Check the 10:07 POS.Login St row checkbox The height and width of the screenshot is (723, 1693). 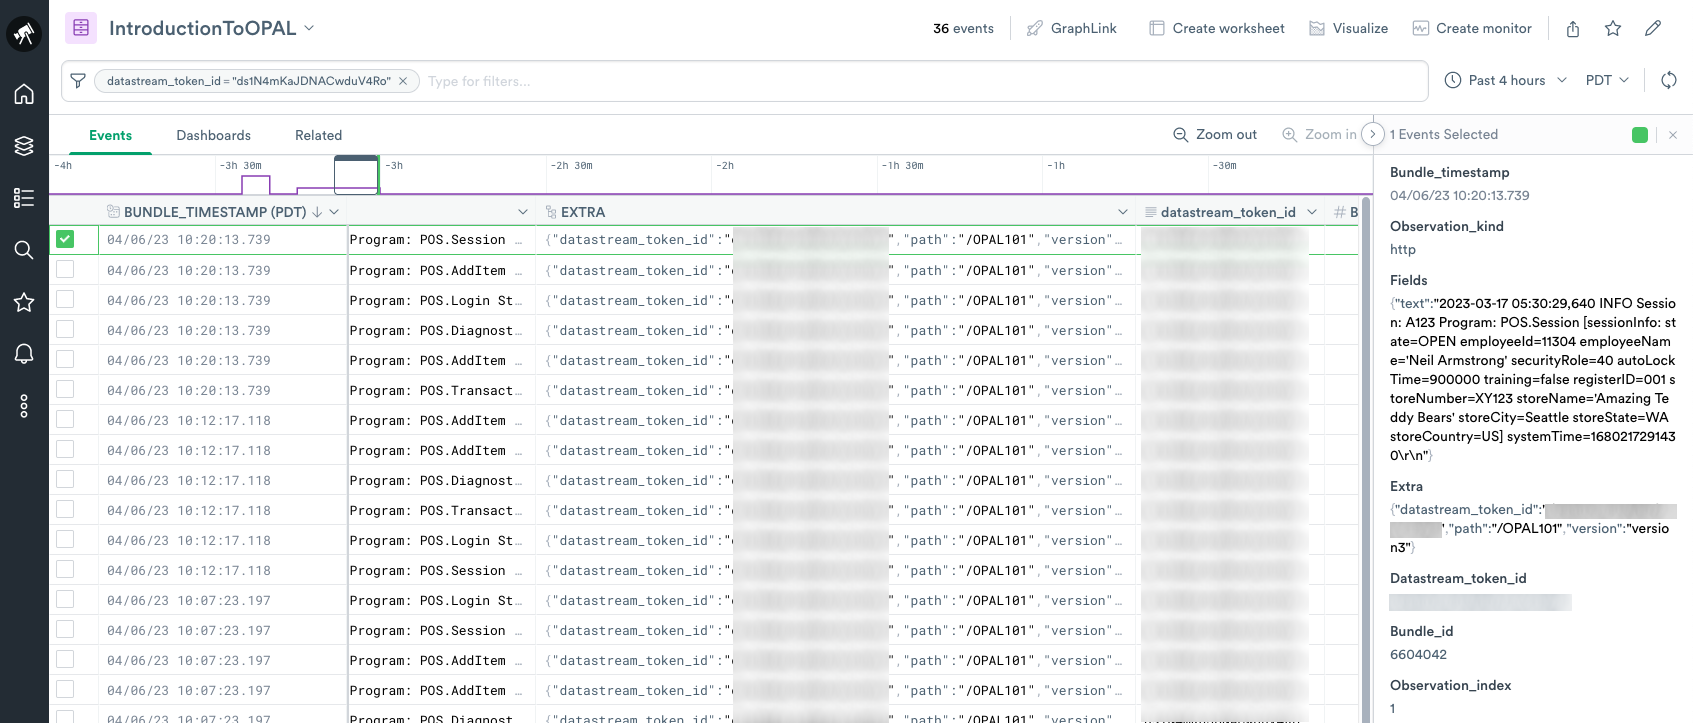pyautogui.click(x=65, y=599)
